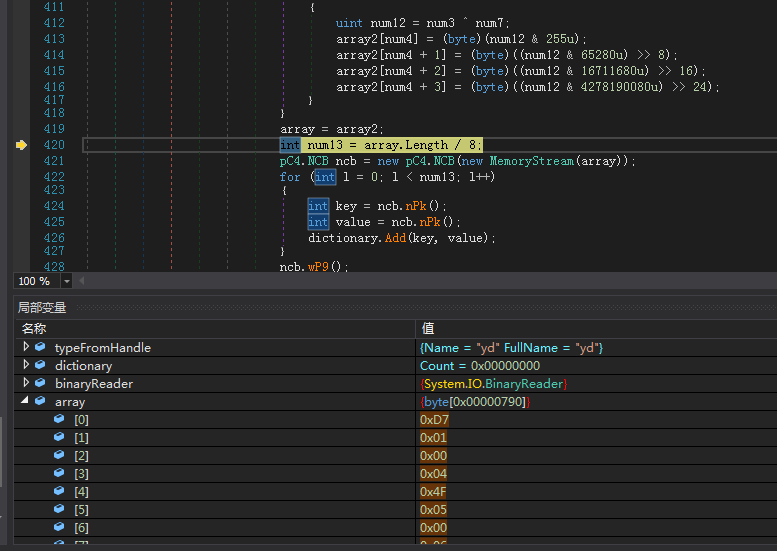Expand the dictionary variable node
777x551 pixels.
tap(26, 365)
